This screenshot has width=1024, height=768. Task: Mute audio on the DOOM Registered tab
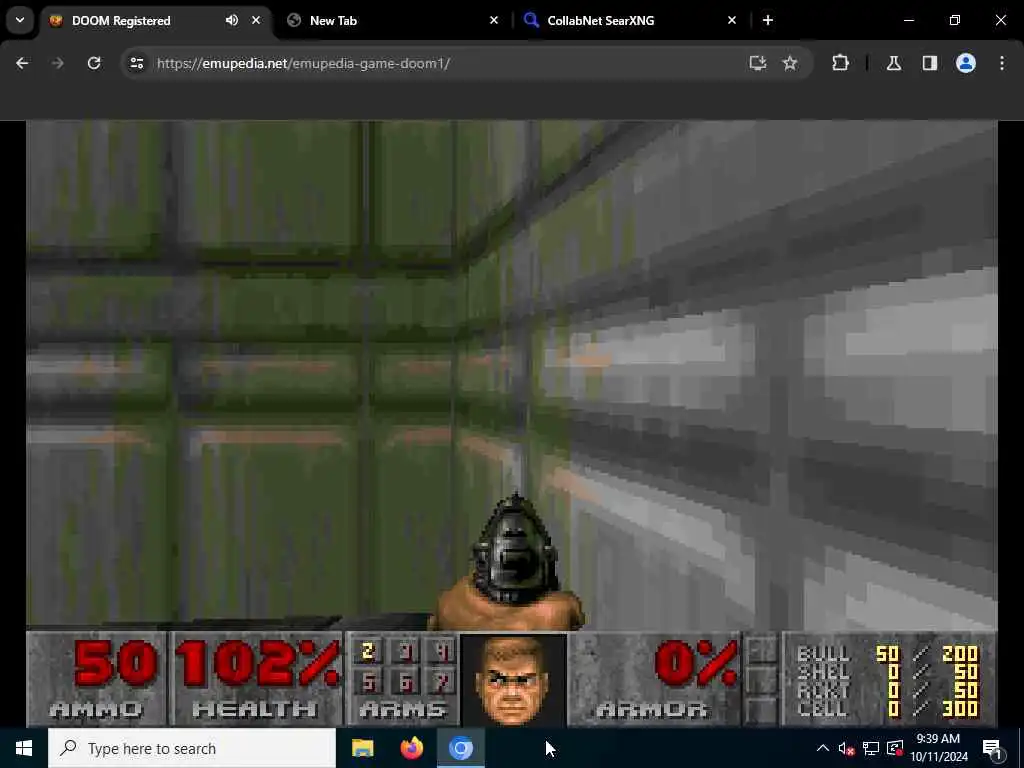pyautogui.click(x=232, y=20)
